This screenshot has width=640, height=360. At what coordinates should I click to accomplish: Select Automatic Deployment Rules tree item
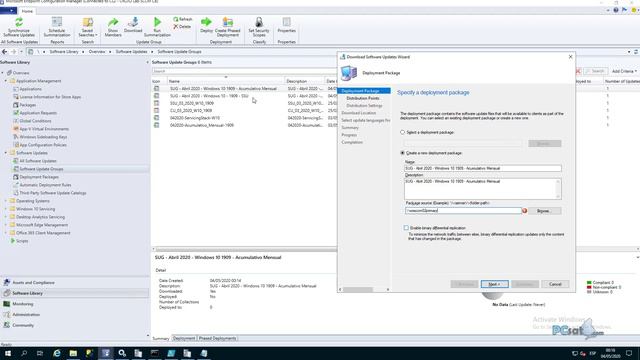tap(45, 185)
